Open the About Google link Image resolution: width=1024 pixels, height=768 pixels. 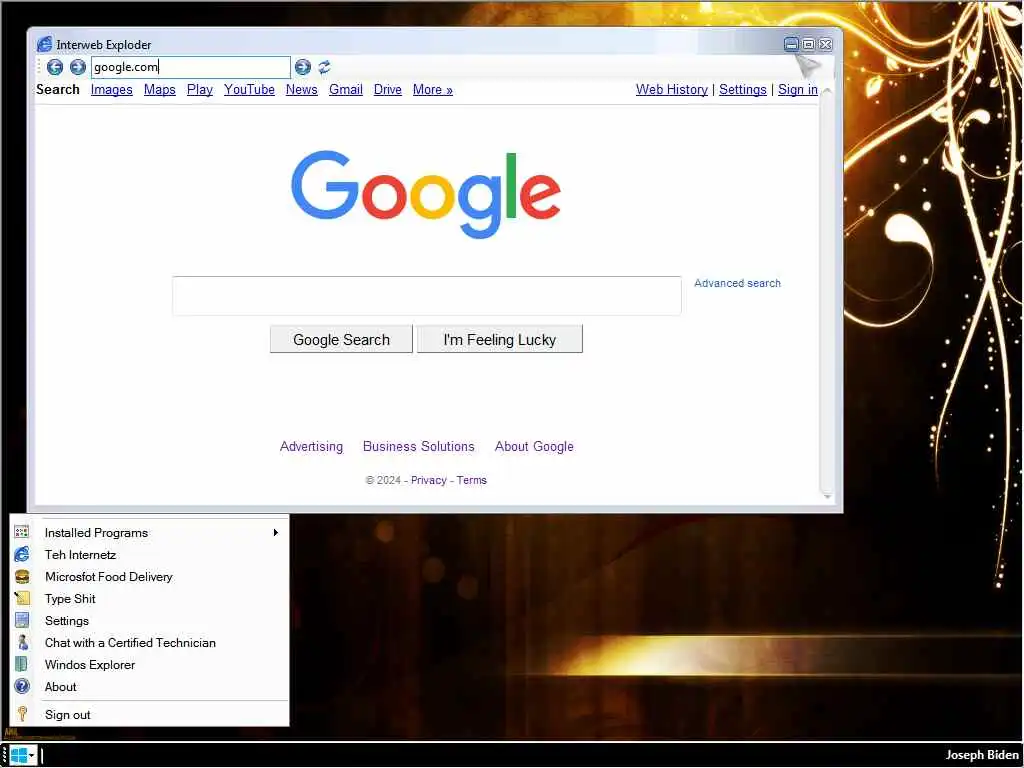[x=534, y=446]
